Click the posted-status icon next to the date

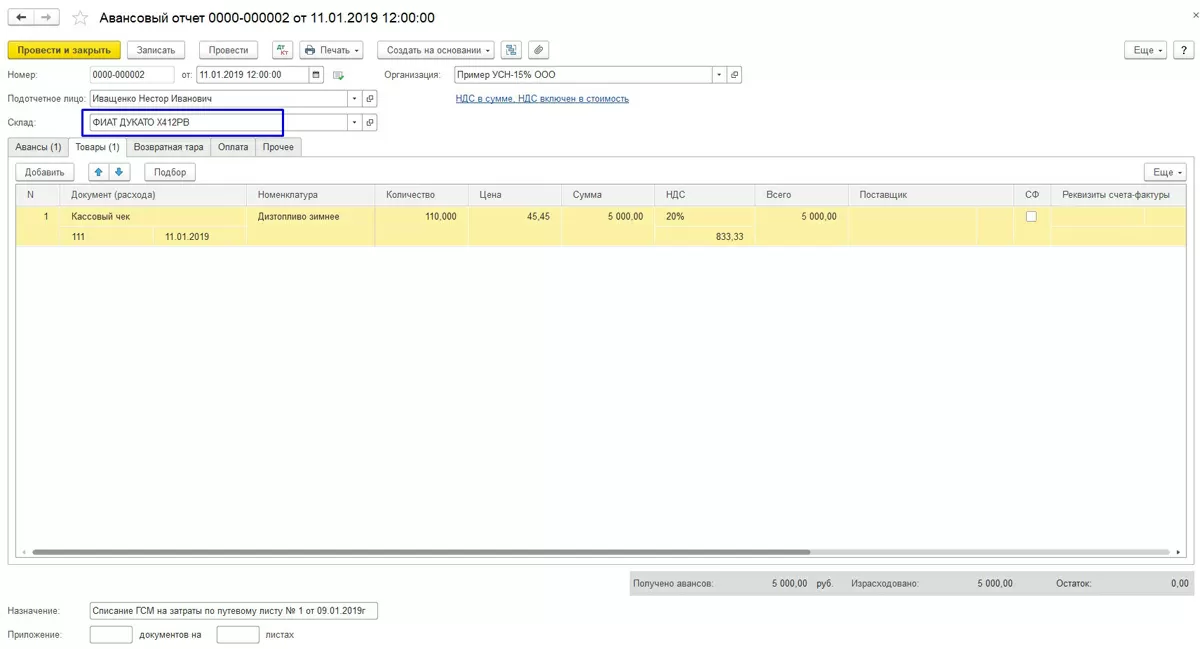point(338,75)
